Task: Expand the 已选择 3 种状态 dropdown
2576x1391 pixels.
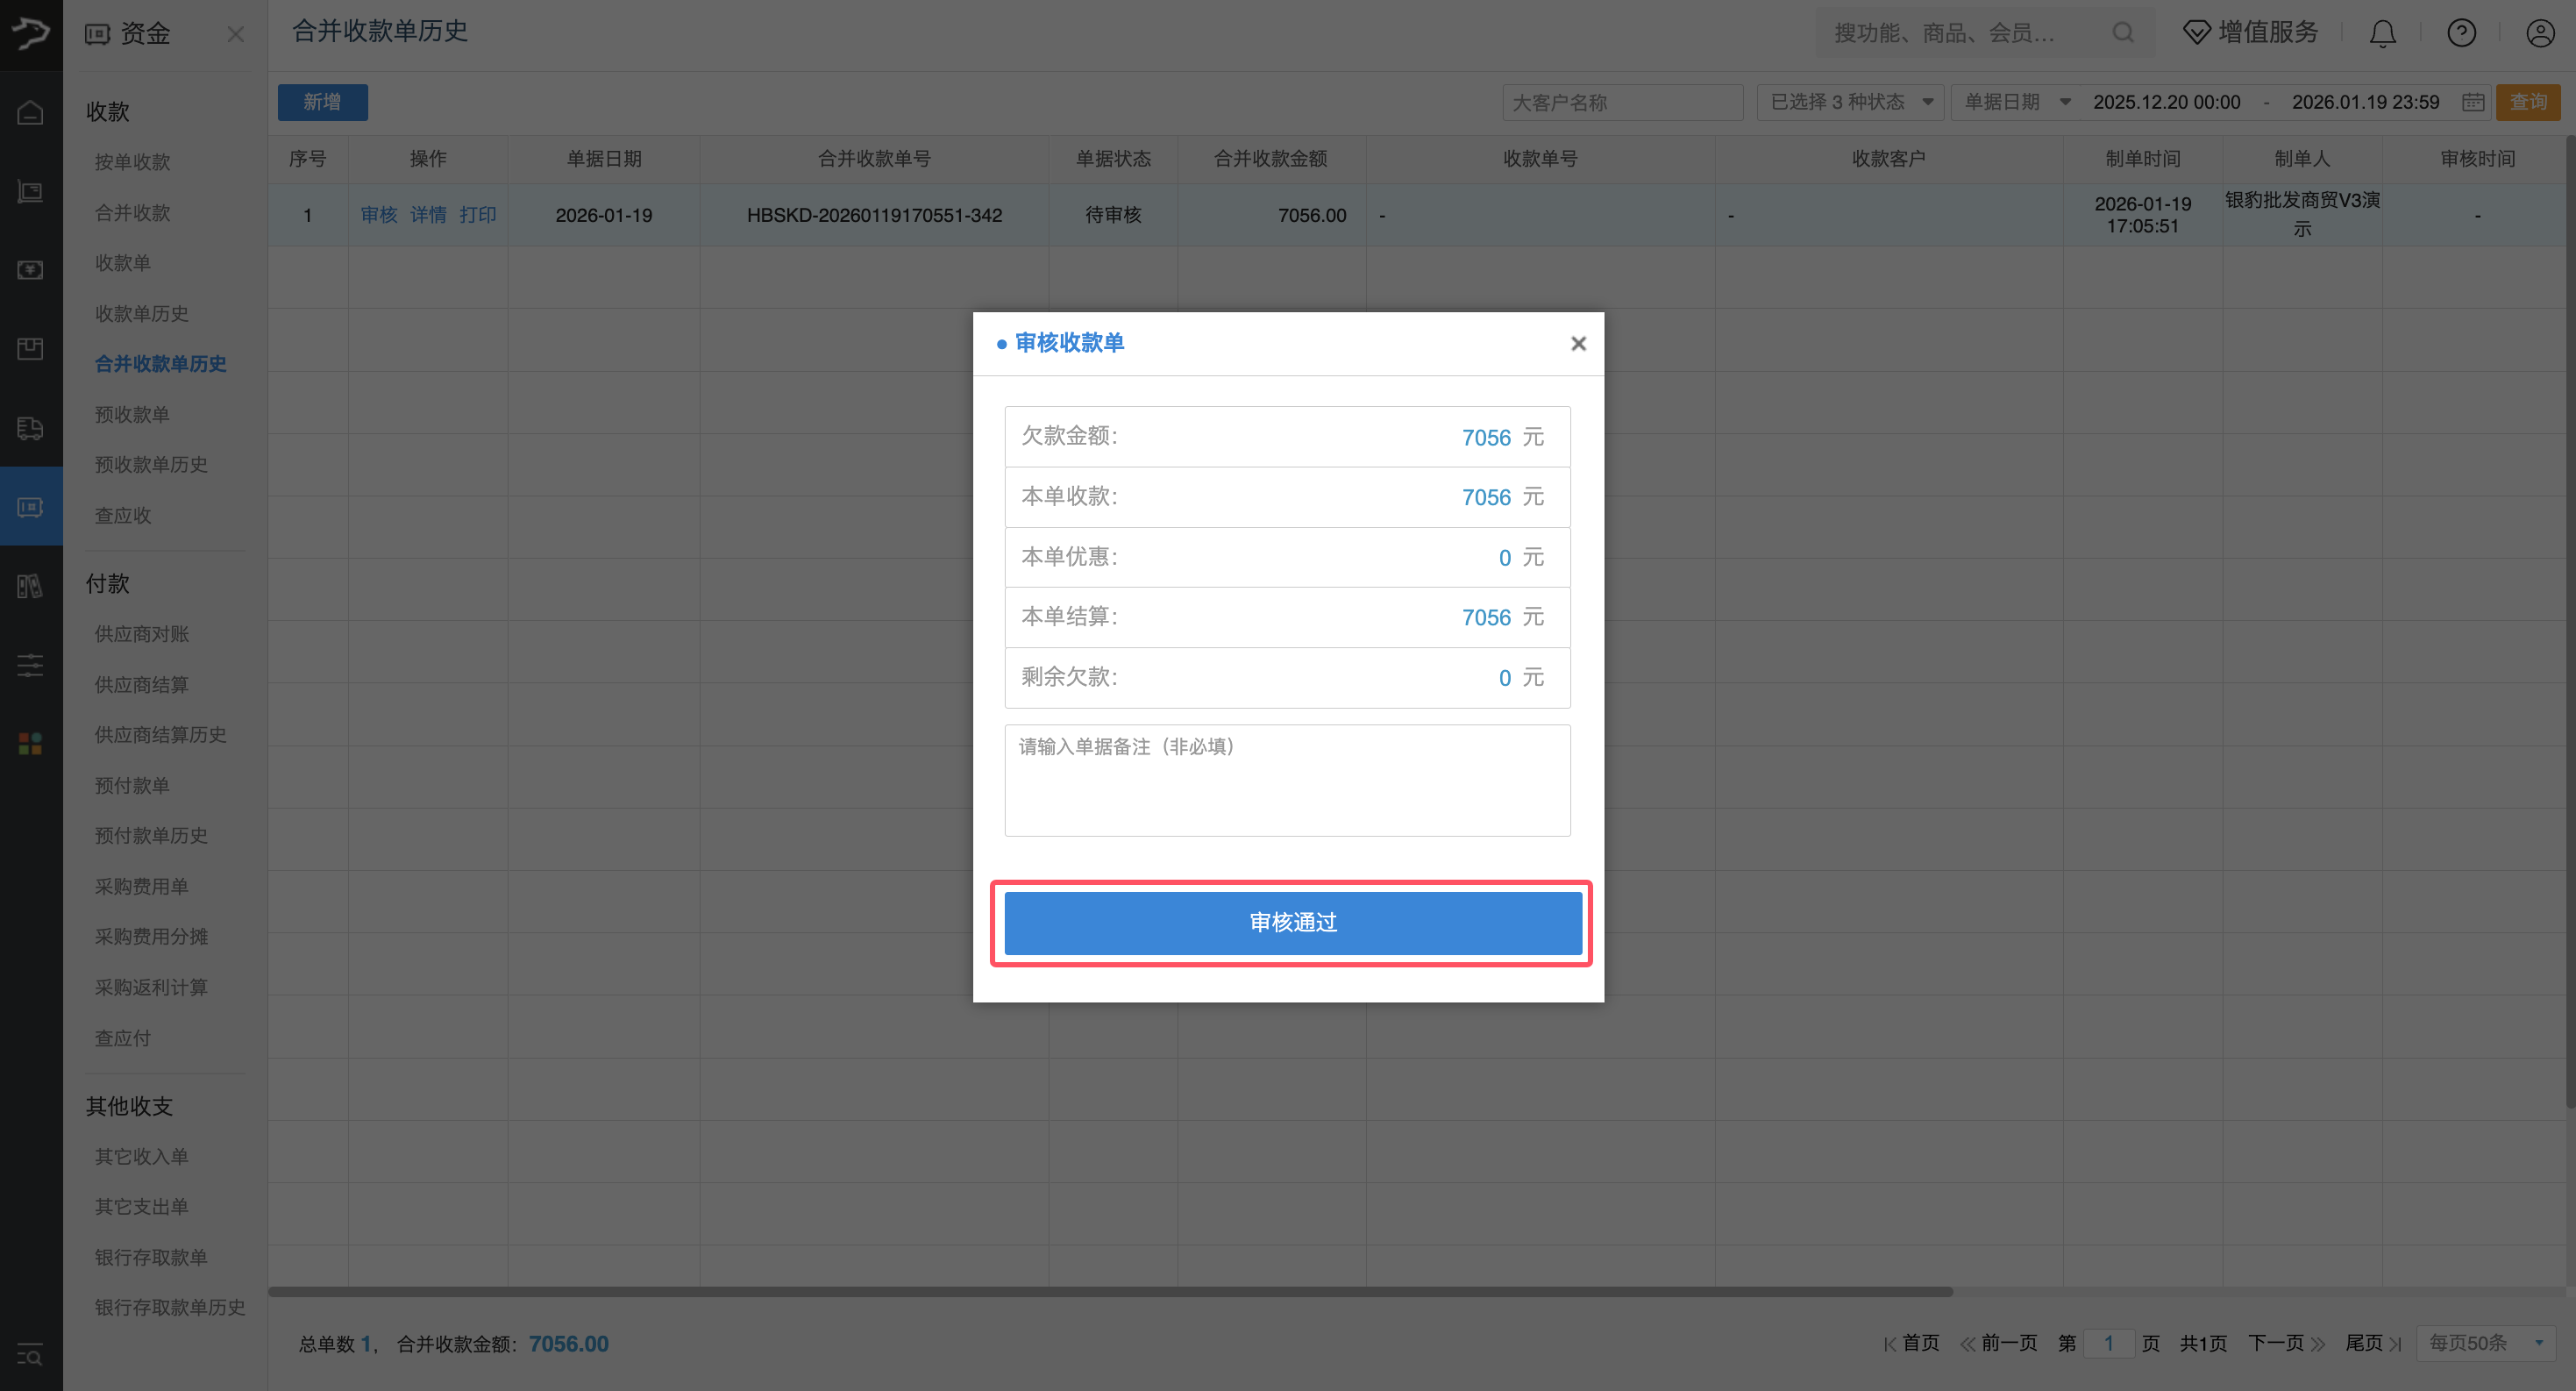Action: coord(1849,102)
